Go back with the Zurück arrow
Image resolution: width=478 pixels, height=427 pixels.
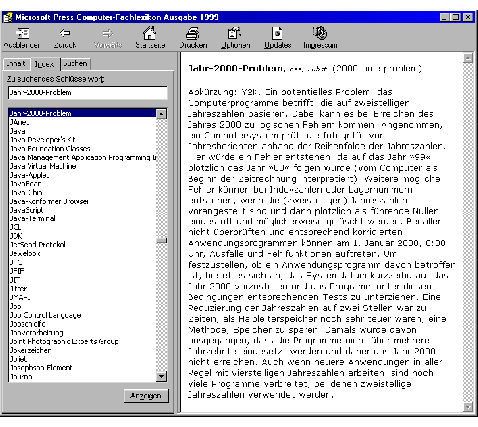(65, 33)
